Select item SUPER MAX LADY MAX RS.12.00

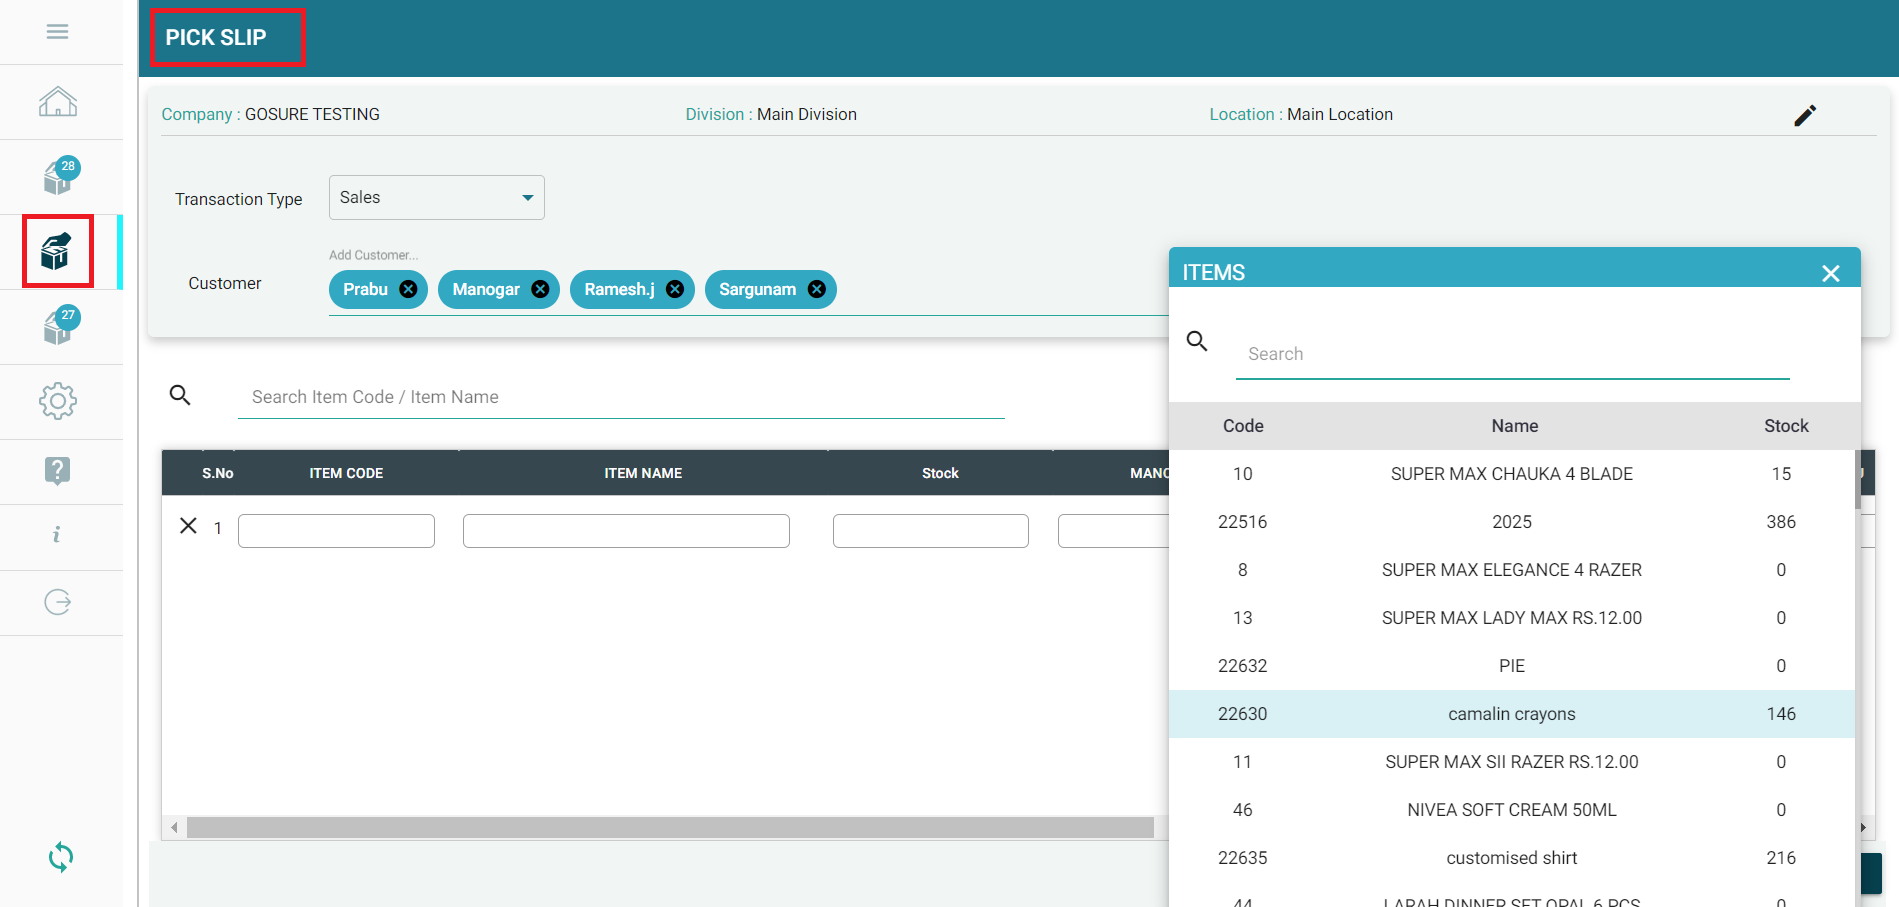(x=1512, y=618)
